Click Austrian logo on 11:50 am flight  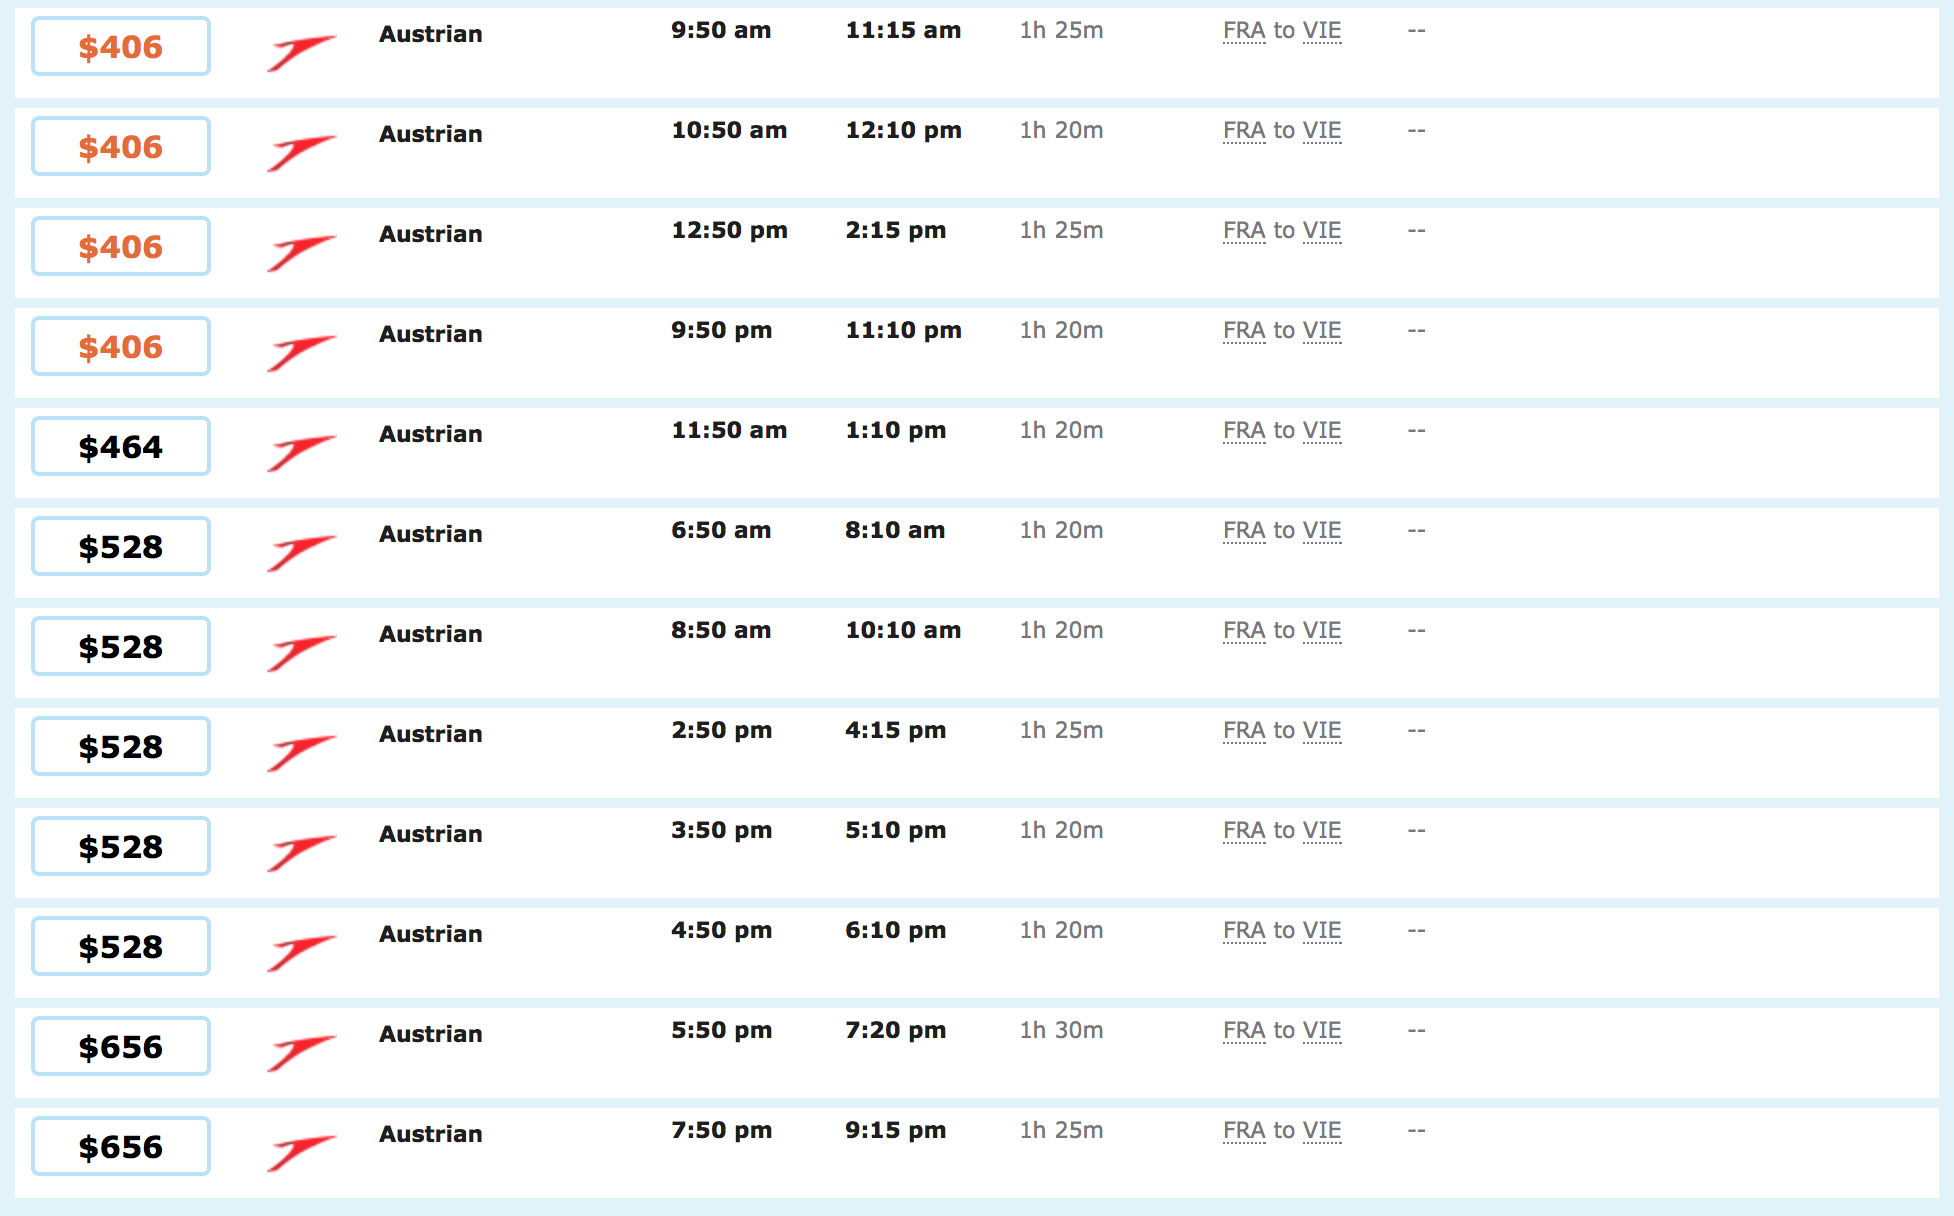click(x=300, y=452)
